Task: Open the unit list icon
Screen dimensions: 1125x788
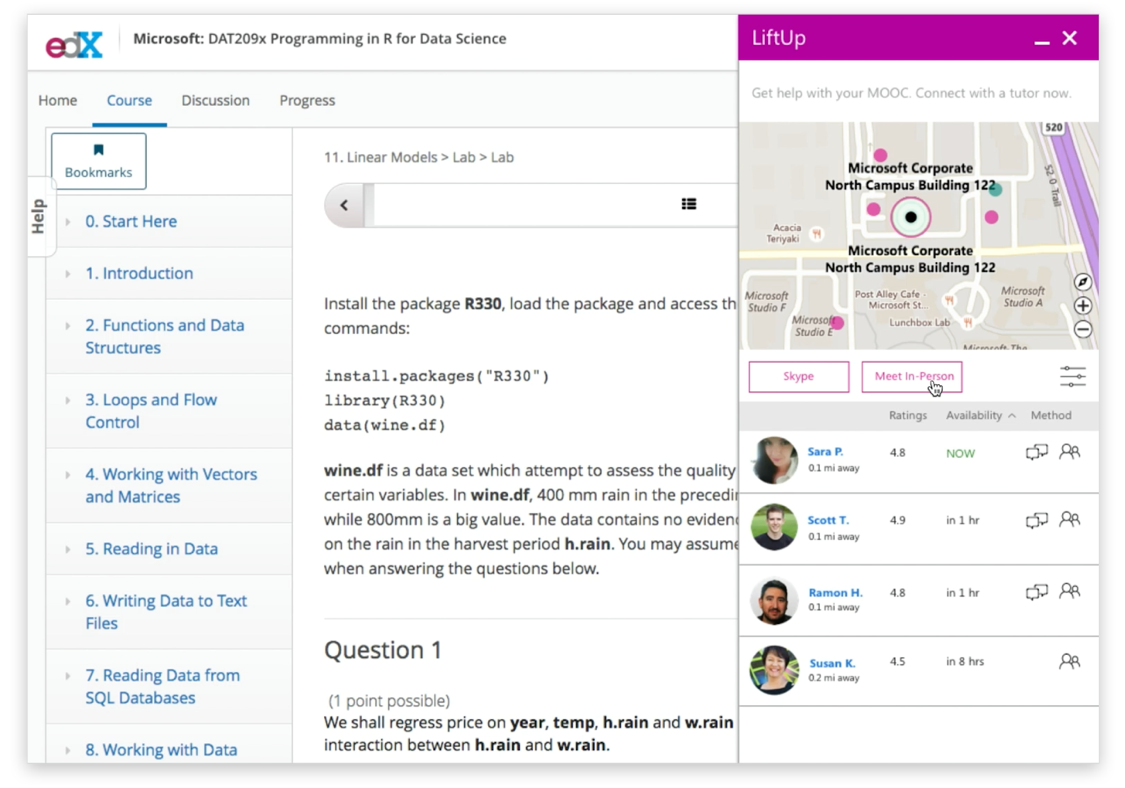Action: click(689, 205)
